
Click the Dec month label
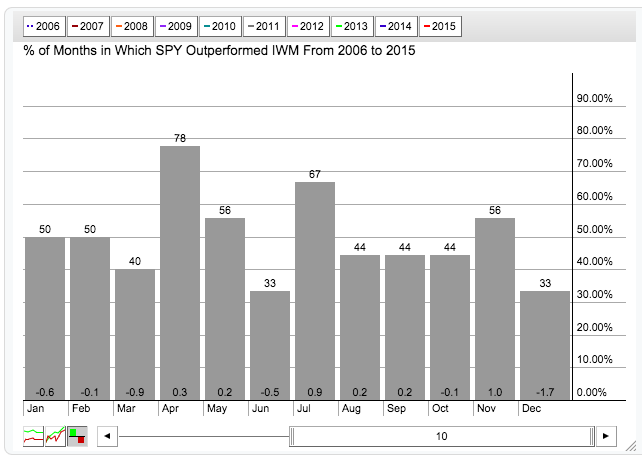coord(531,409)
